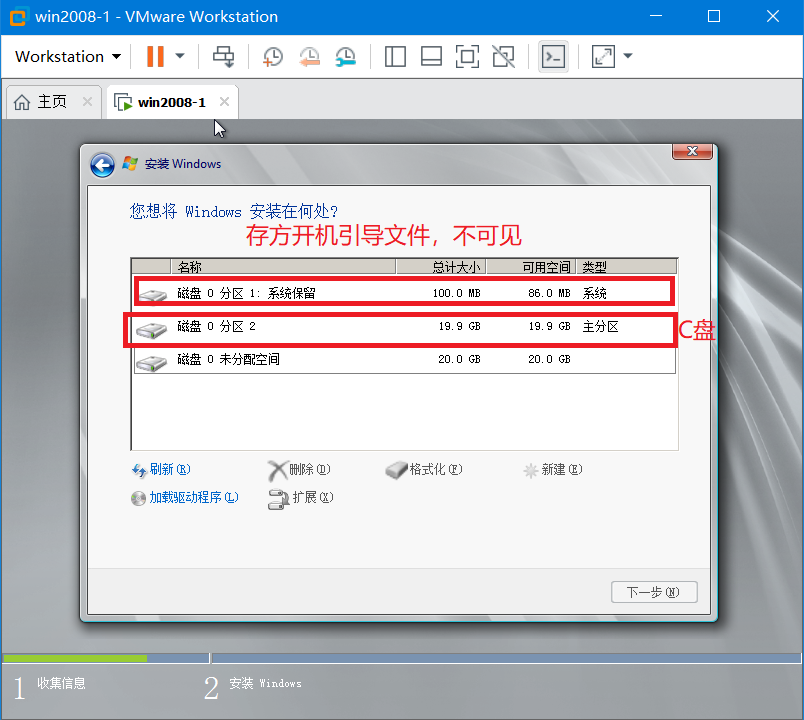Click the 总计大小 column header
The image size is (804, 720).
click(441, 267)
